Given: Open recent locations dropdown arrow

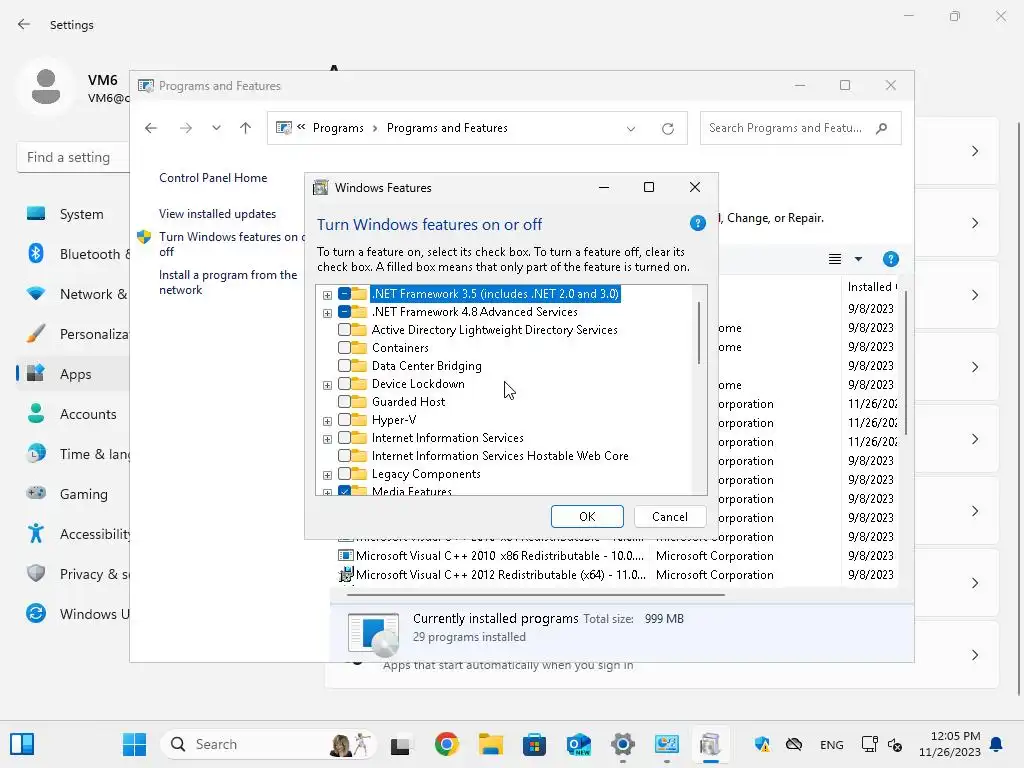Looking at the screenshot, I should [x=216, y=128].
